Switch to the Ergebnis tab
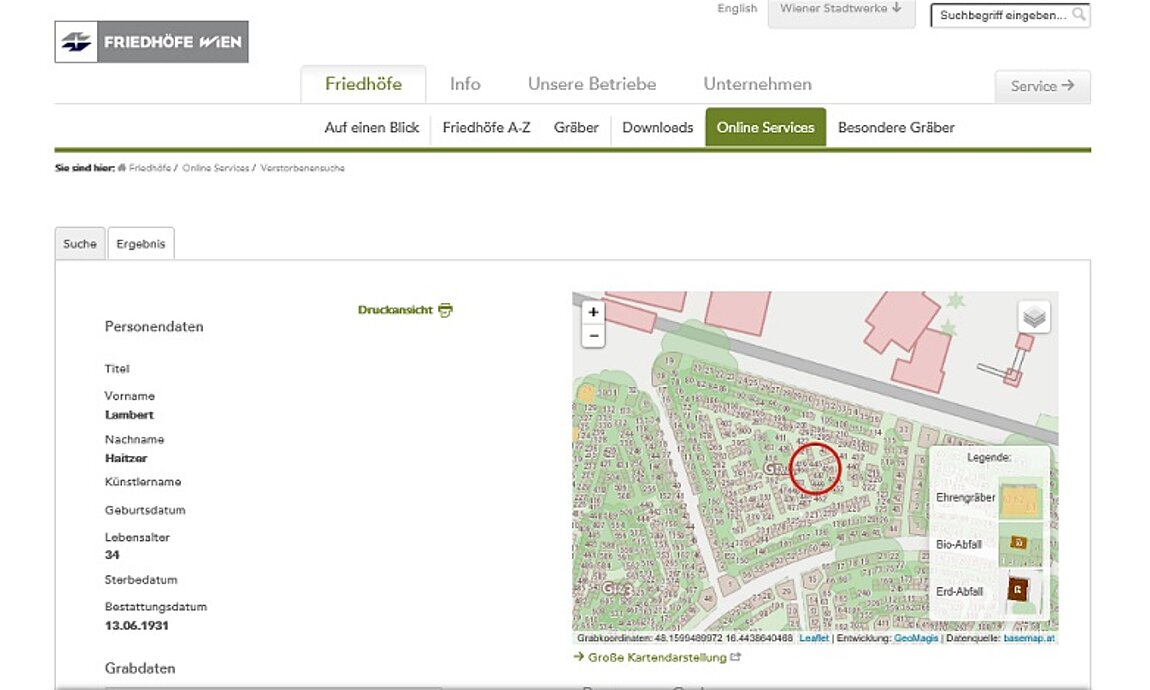This screenshot has height=690, width=1150. pos(141,243)
